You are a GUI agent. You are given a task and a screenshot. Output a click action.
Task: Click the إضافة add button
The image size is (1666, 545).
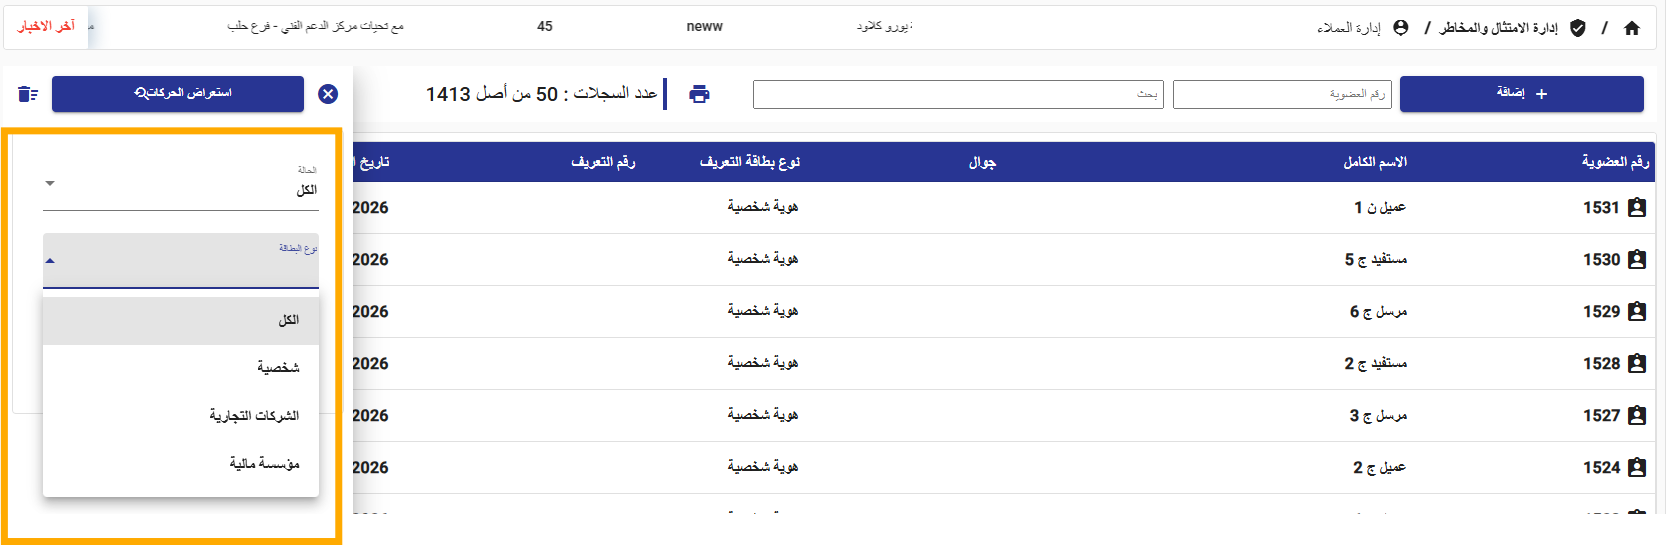tap(1521, 94)
